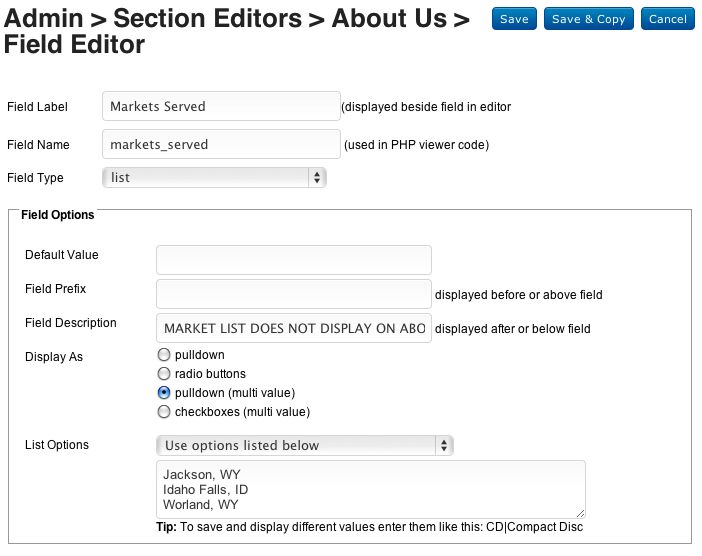Expand the List Options dropdown

coord(304,445)
